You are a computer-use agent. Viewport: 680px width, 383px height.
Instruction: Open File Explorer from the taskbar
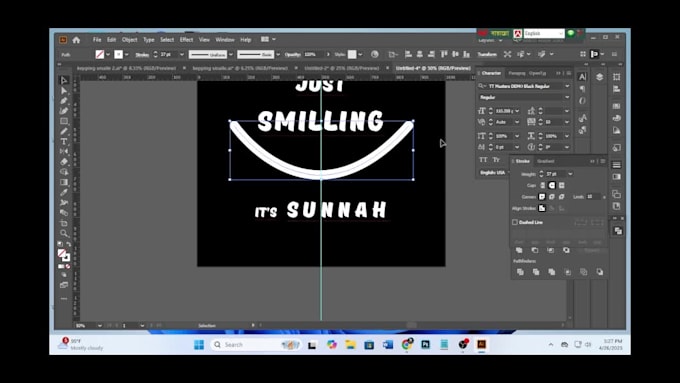350,344
